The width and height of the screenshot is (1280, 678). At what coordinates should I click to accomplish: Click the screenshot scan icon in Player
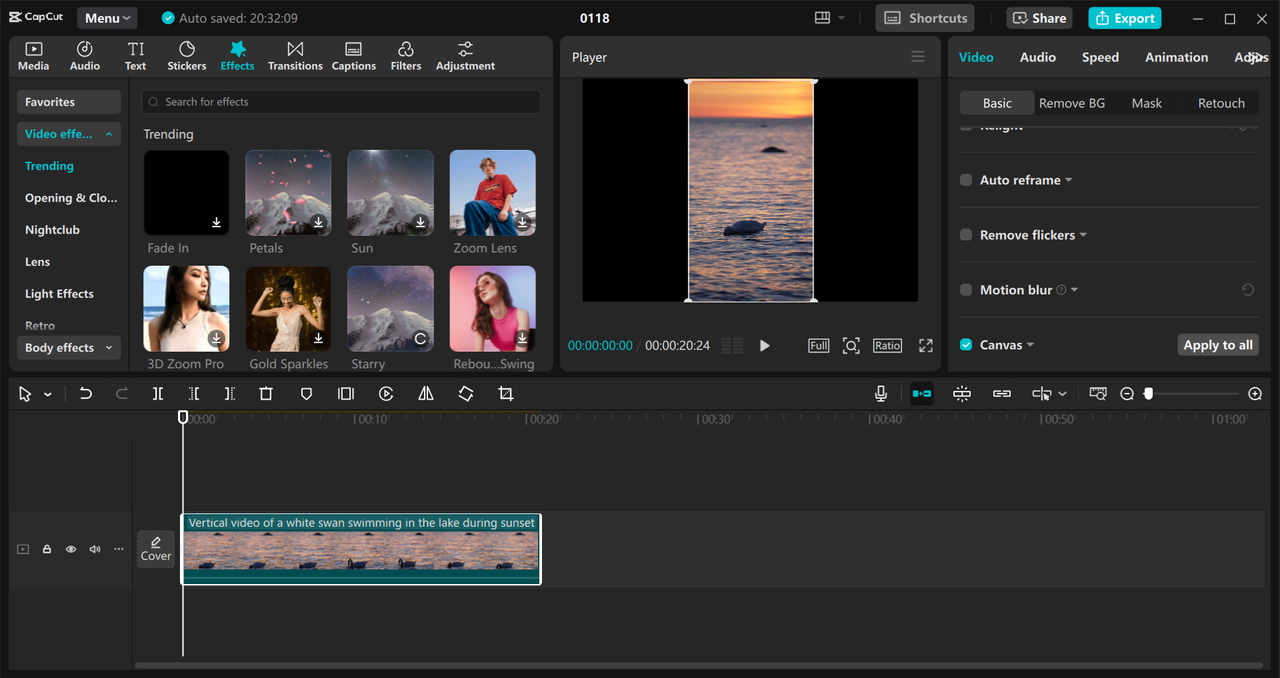pos(851,345)
